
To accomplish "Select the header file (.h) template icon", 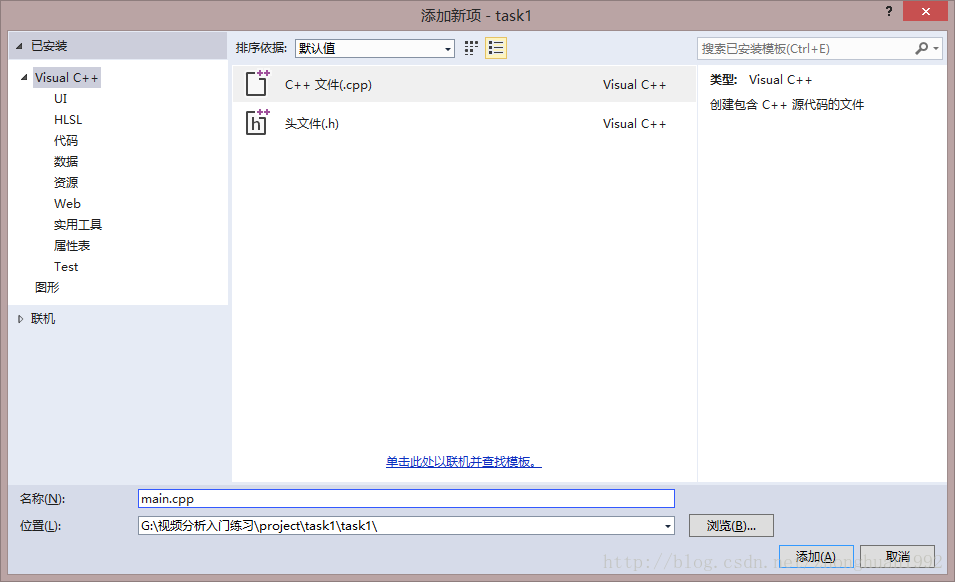I will (x=257, y=123).
